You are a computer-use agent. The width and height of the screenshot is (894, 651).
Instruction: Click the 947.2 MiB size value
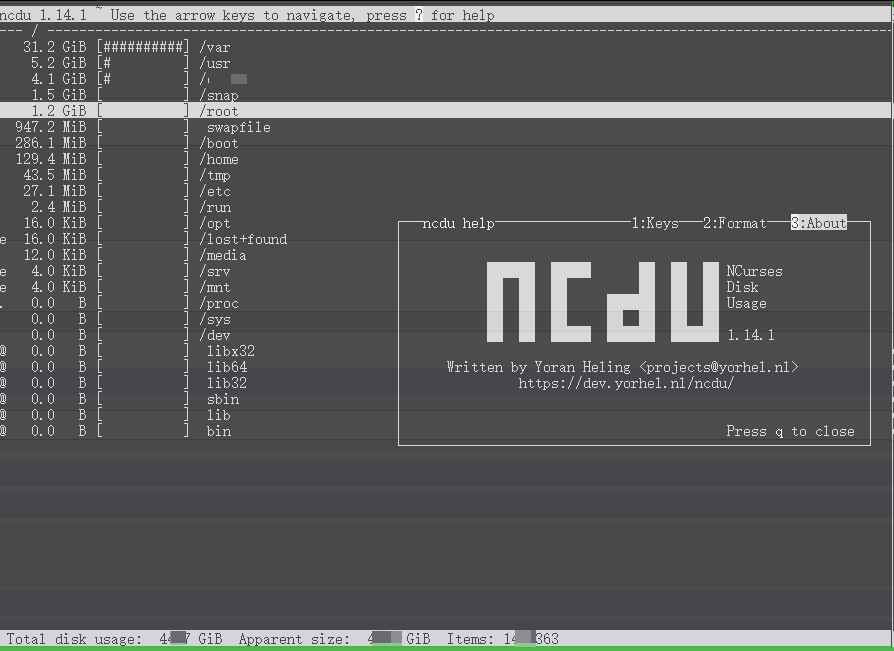point(51,127)
